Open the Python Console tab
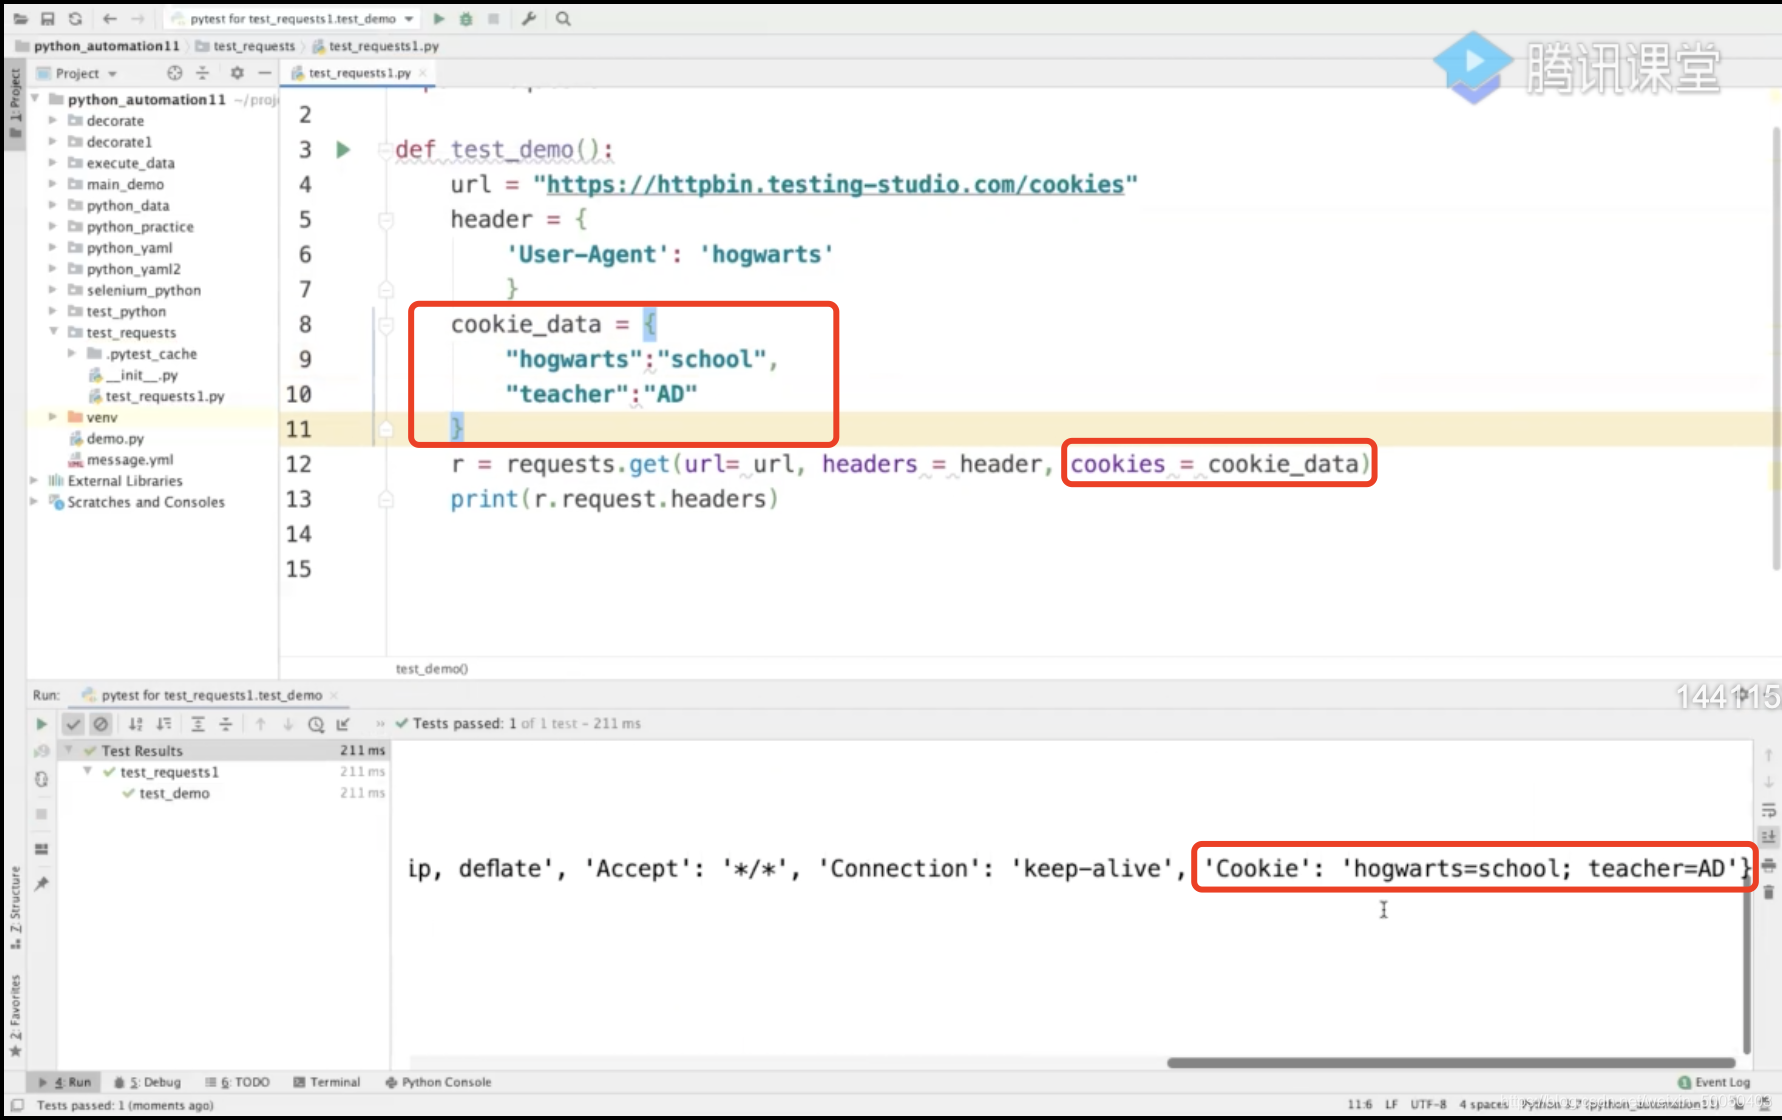This screenshot has height=1120, width=1782. click(439, 1082)
